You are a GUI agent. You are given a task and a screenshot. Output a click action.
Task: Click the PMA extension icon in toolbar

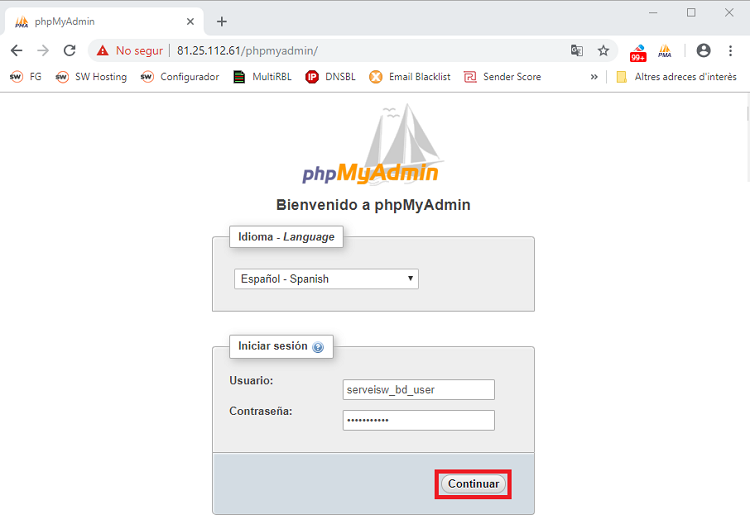[x=664, y=51]
